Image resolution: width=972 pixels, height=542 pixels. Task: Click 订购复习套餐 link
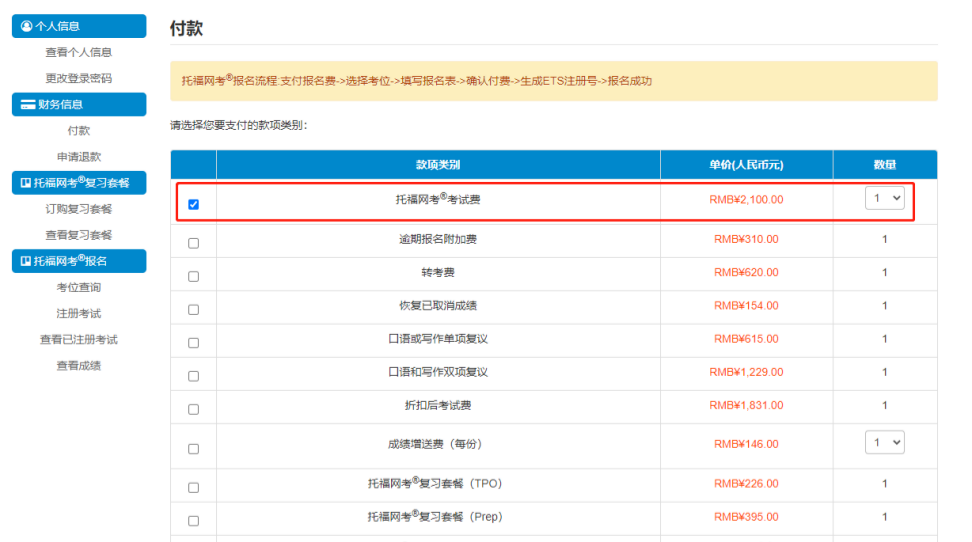(x=78, y=209)
